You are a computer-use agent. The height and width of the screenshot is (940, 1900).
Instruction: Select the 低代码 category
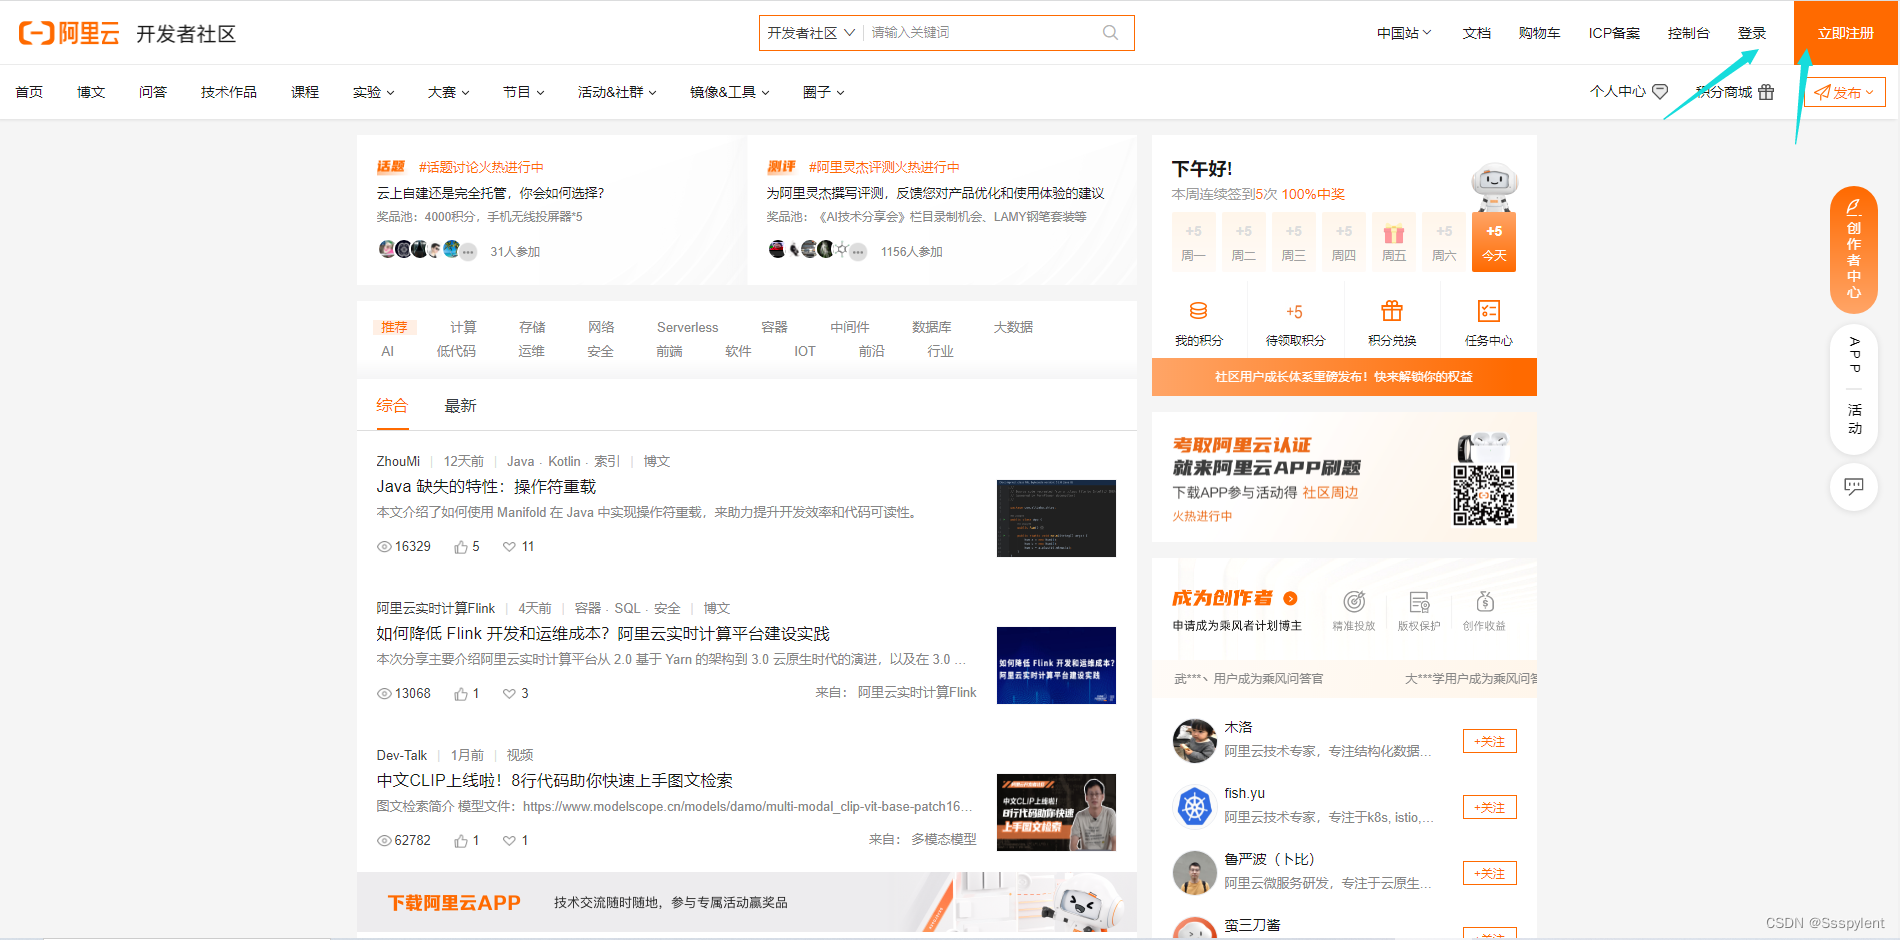click(456, 351)
